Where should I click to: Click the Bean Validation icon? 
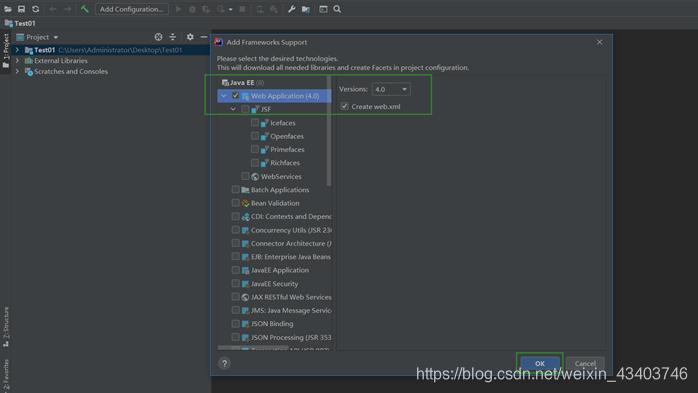click(x=245, y=203)
